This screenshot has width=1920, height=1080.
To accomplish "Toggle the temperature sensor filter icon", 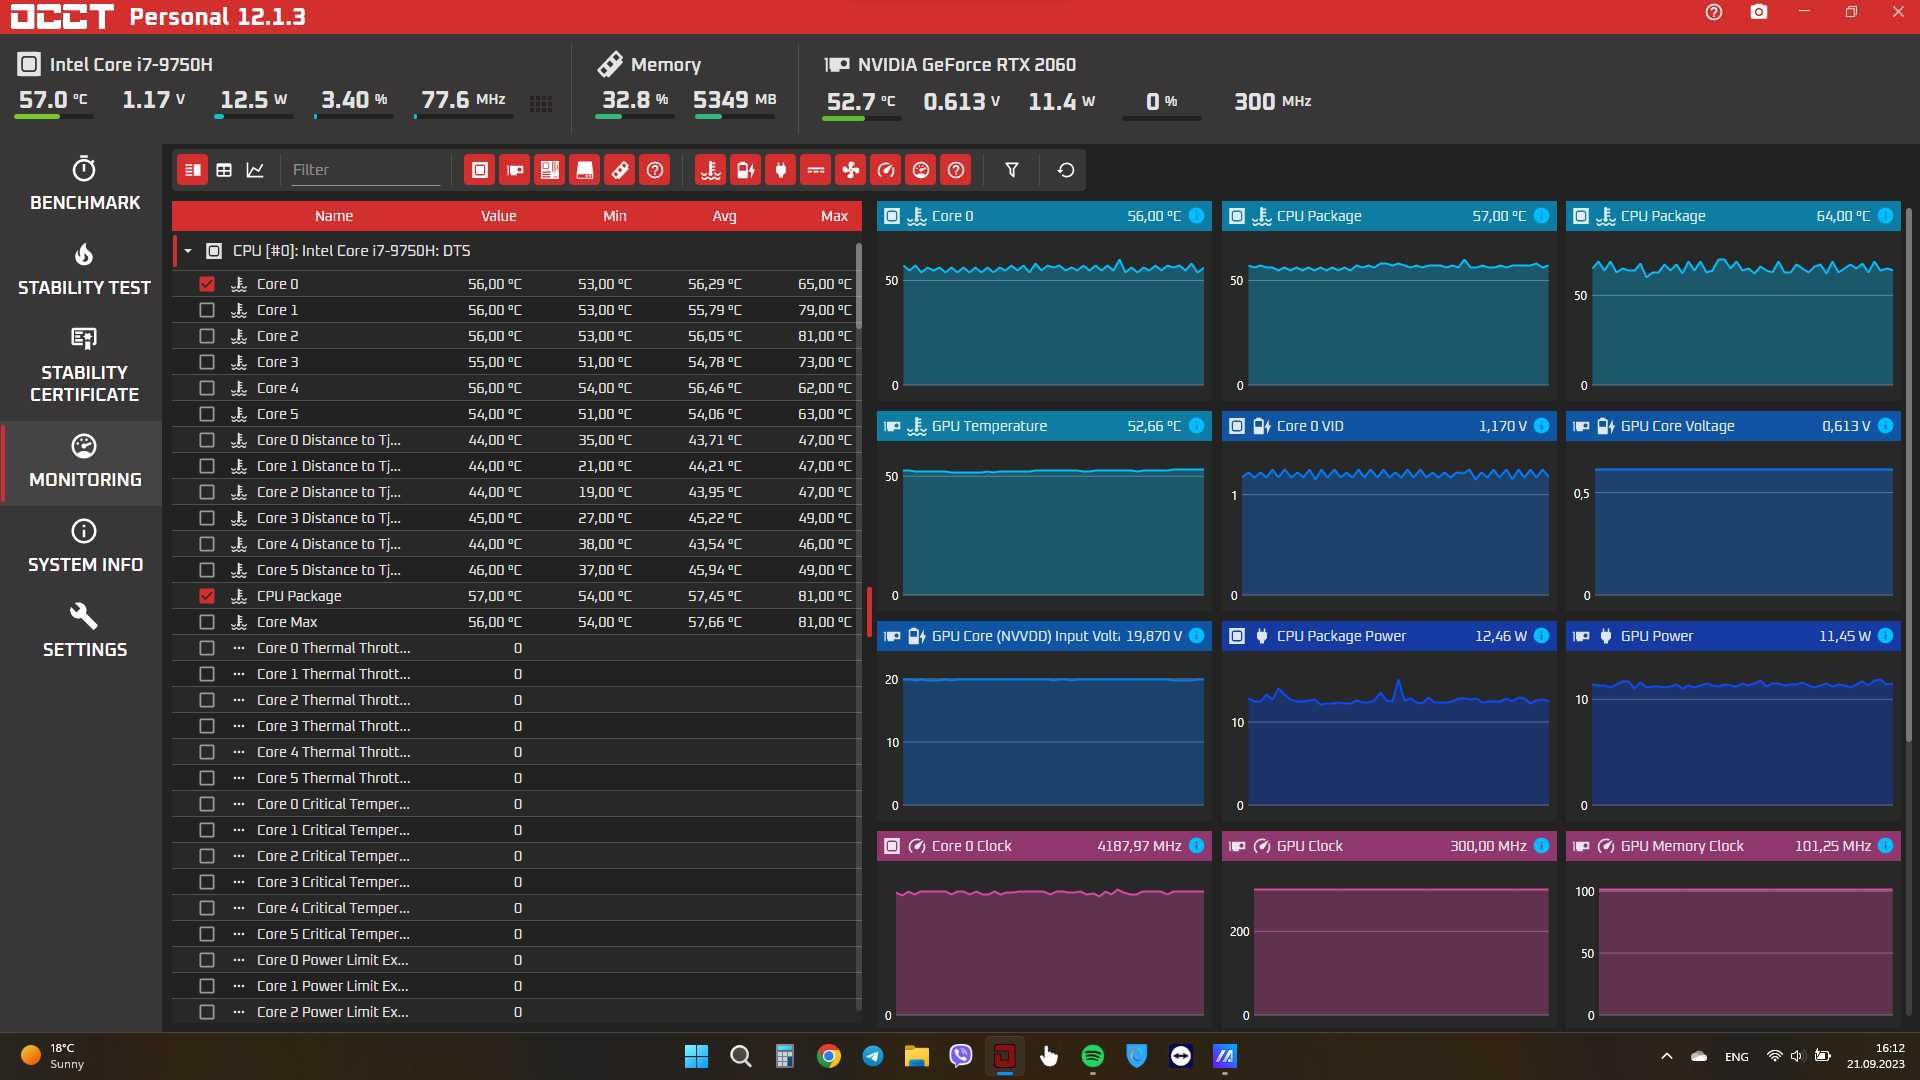I will click(711, 170).
